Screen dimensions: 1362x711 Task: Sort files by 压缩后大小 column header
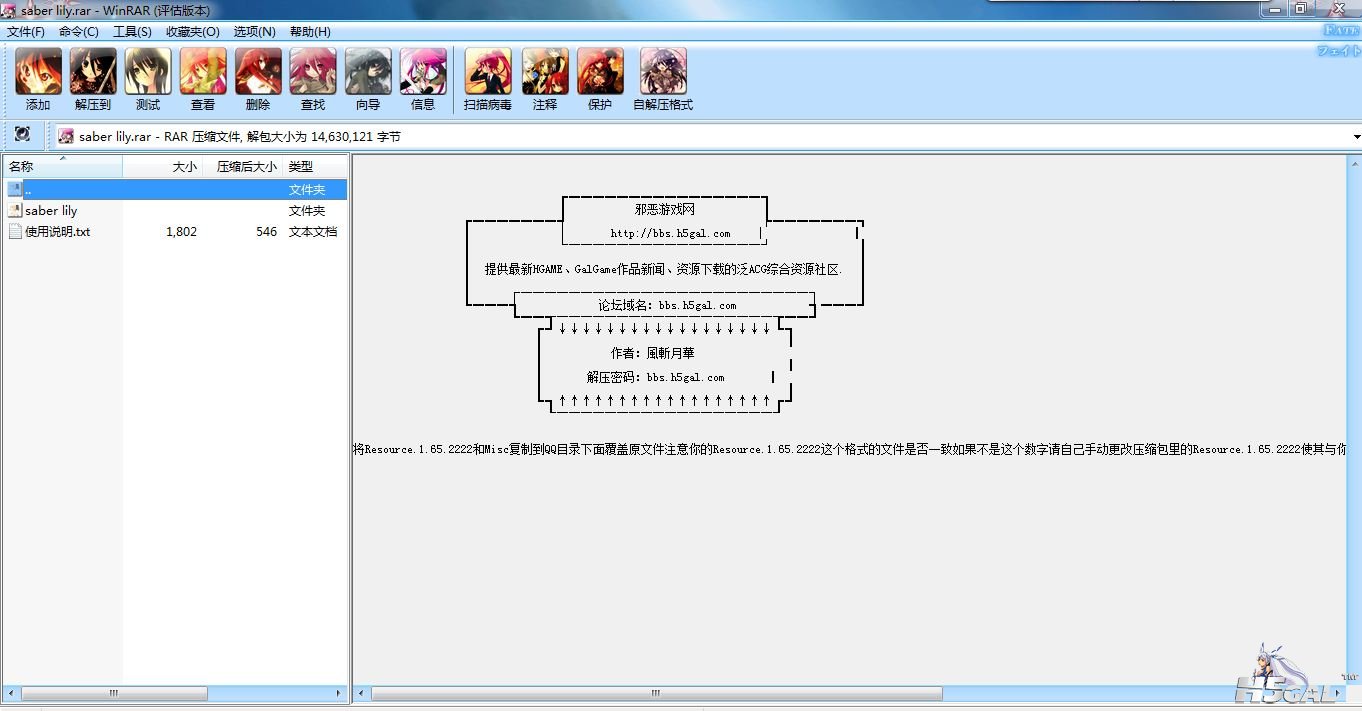pyautogui.click(x=244, y=167)
